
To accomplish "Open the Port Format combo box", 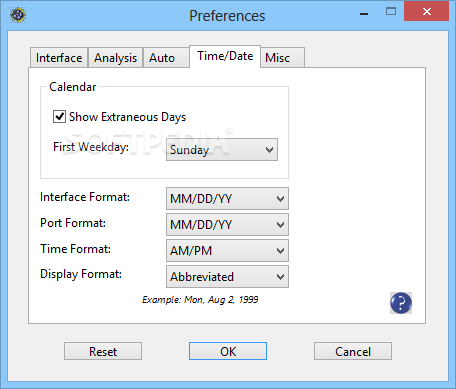I will [x=227, y=225].
